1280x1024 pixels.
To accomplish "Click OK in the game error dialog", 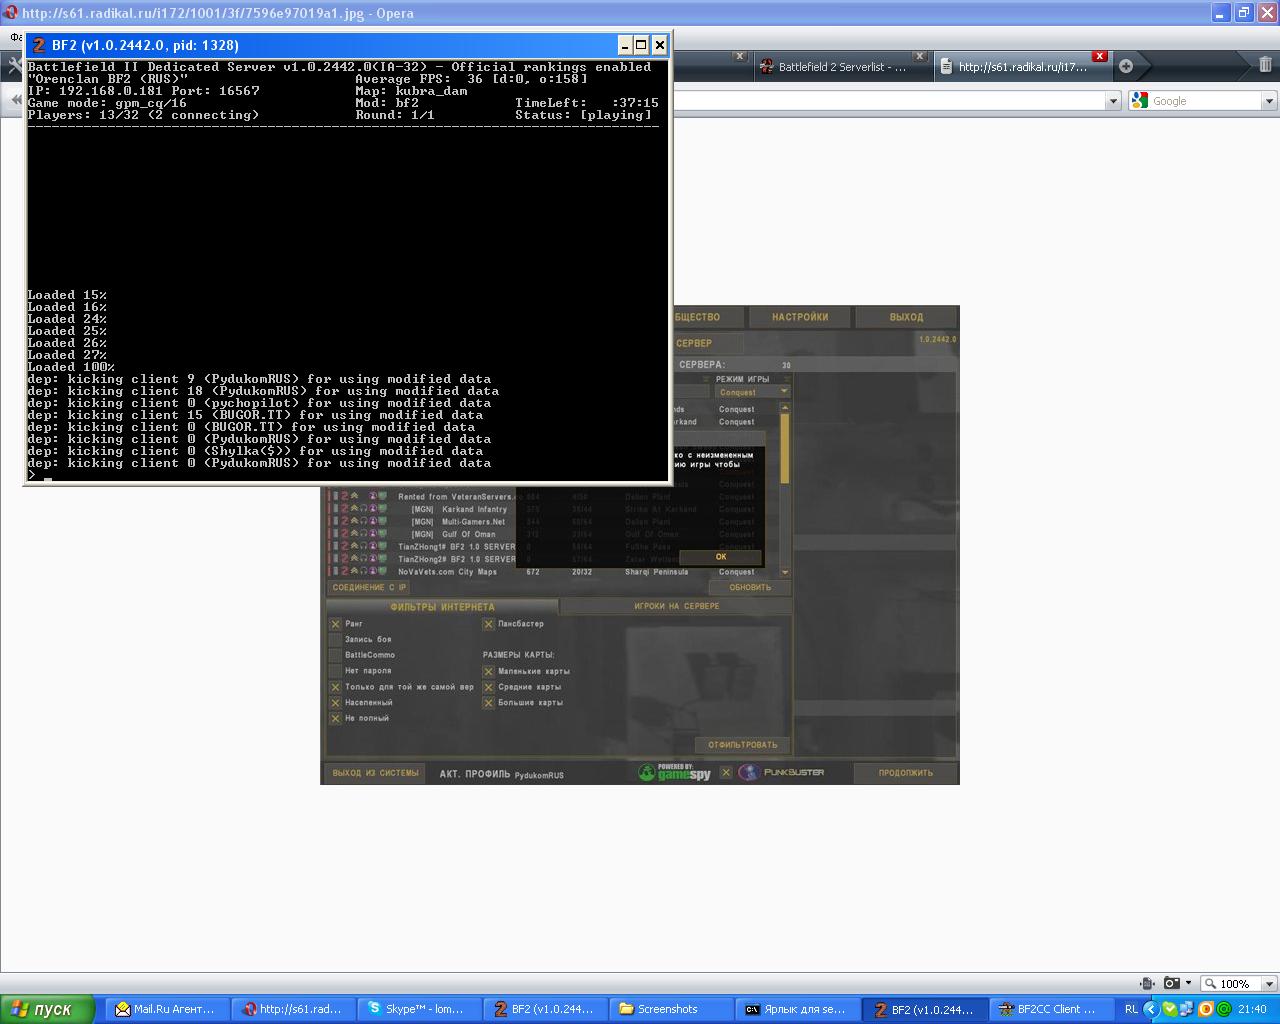I will tap(720, 557).
